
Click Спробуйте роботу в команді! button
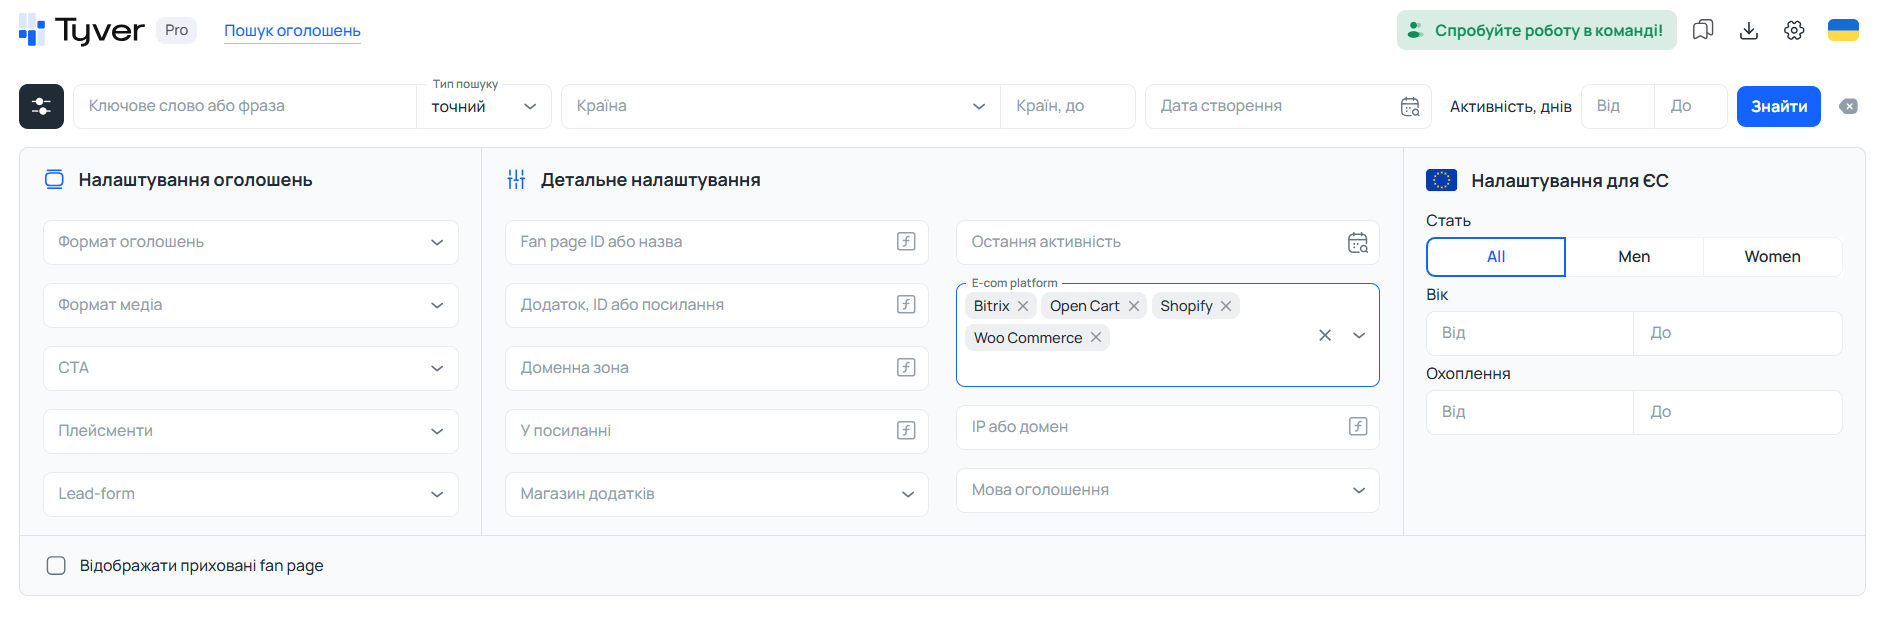(x=1537, y=30)
